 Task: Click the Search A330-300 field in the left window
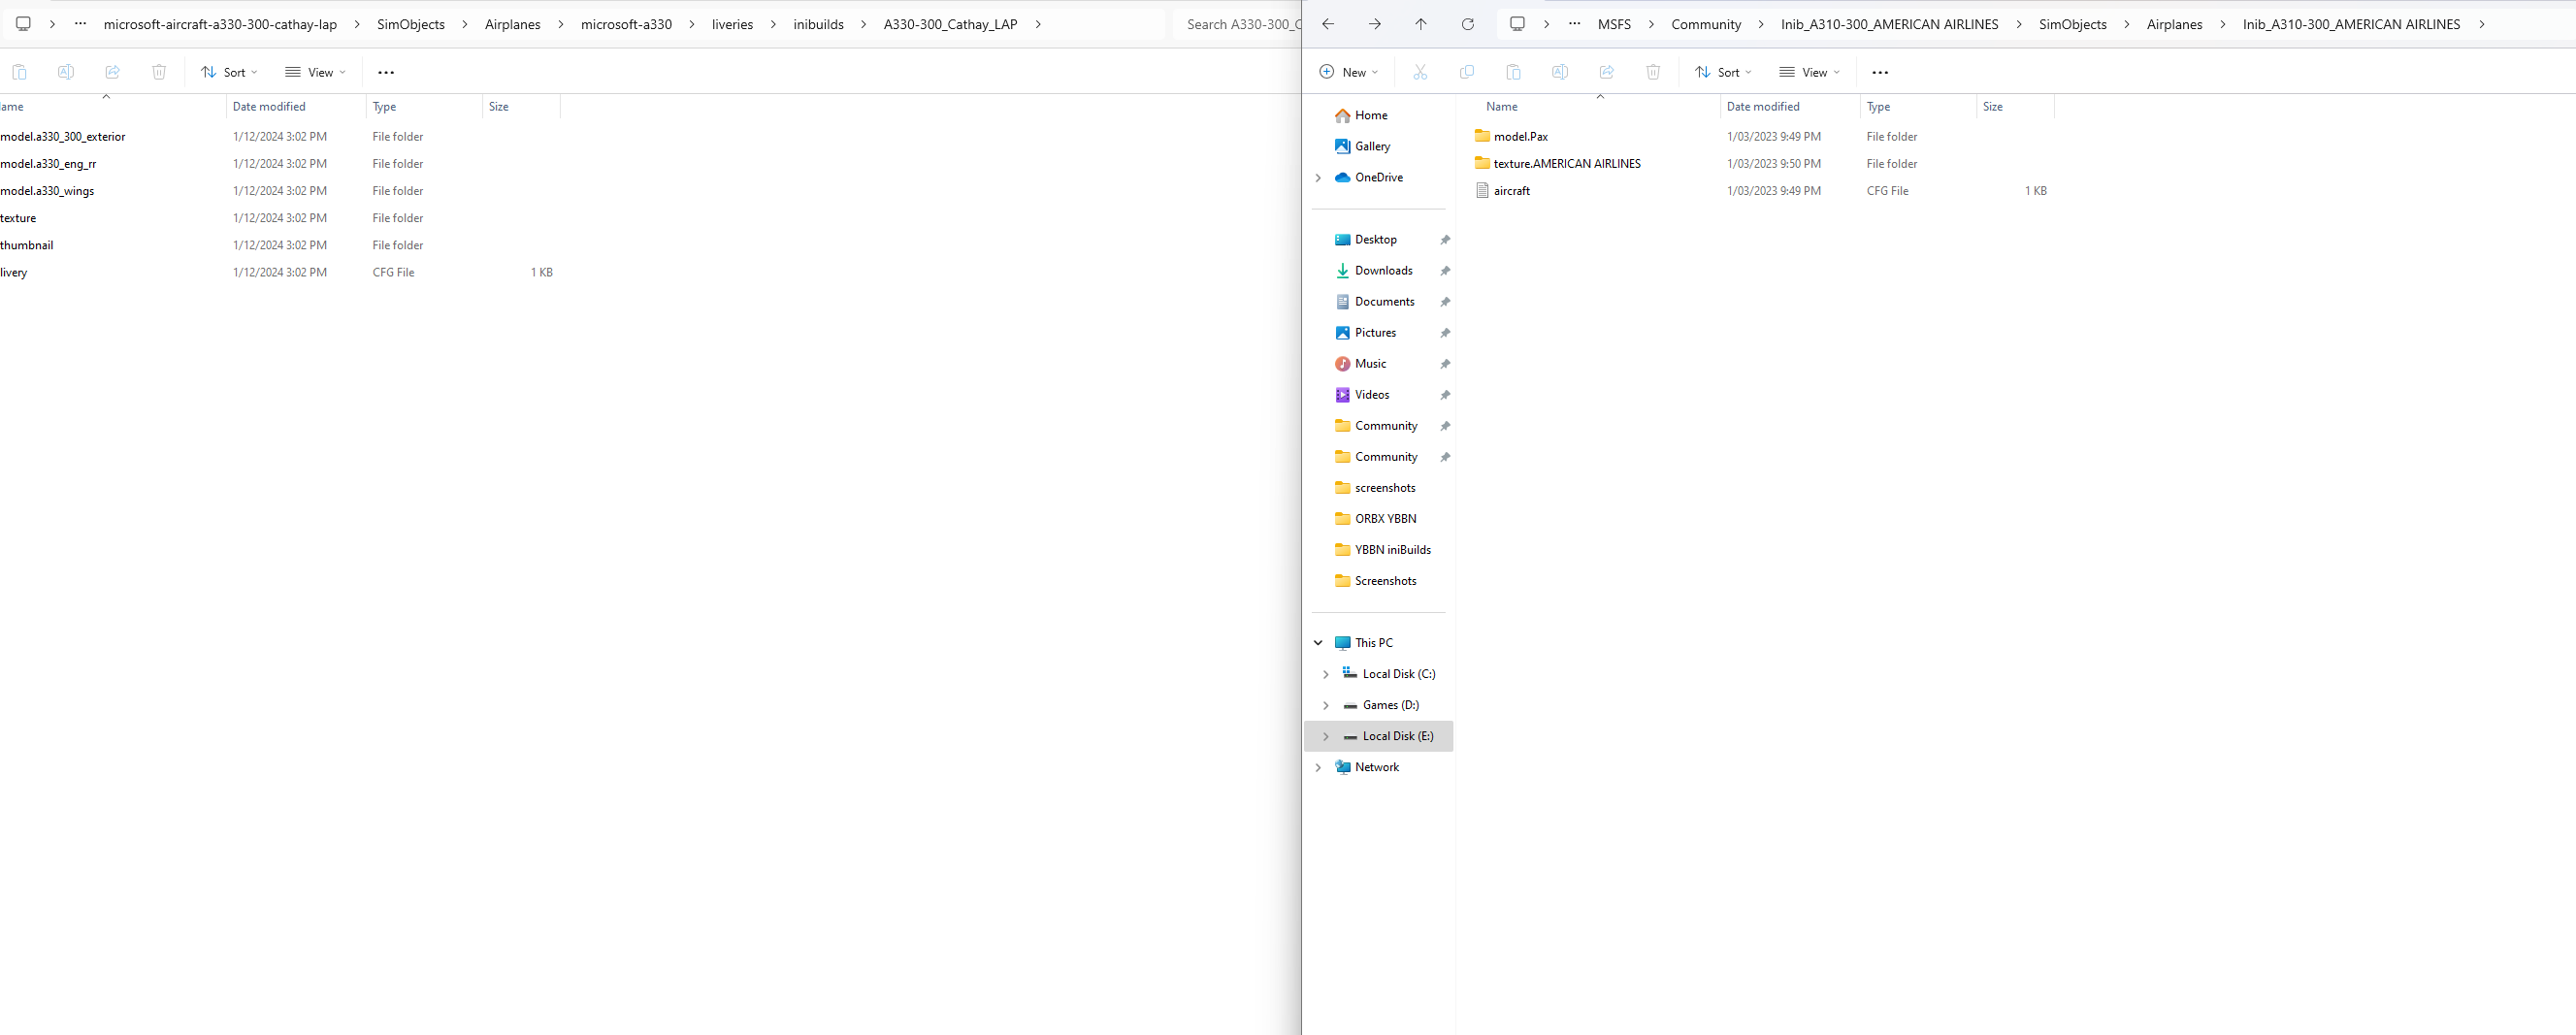[x=1238, y=24]
